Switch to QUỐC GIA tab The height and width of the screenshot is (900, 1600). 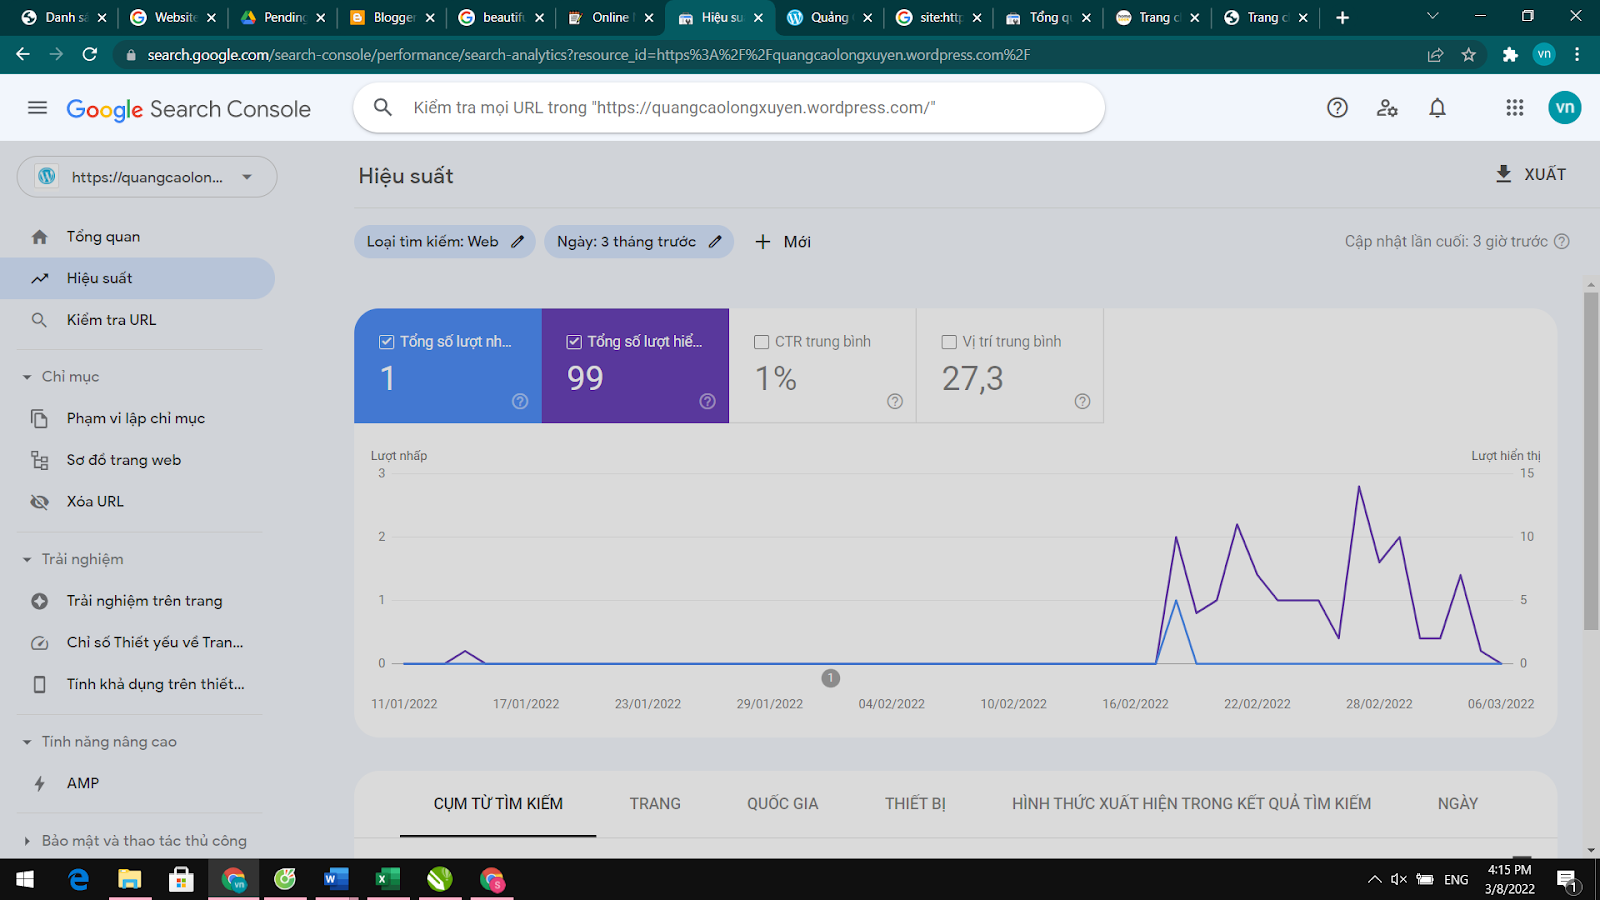point(782,804)
